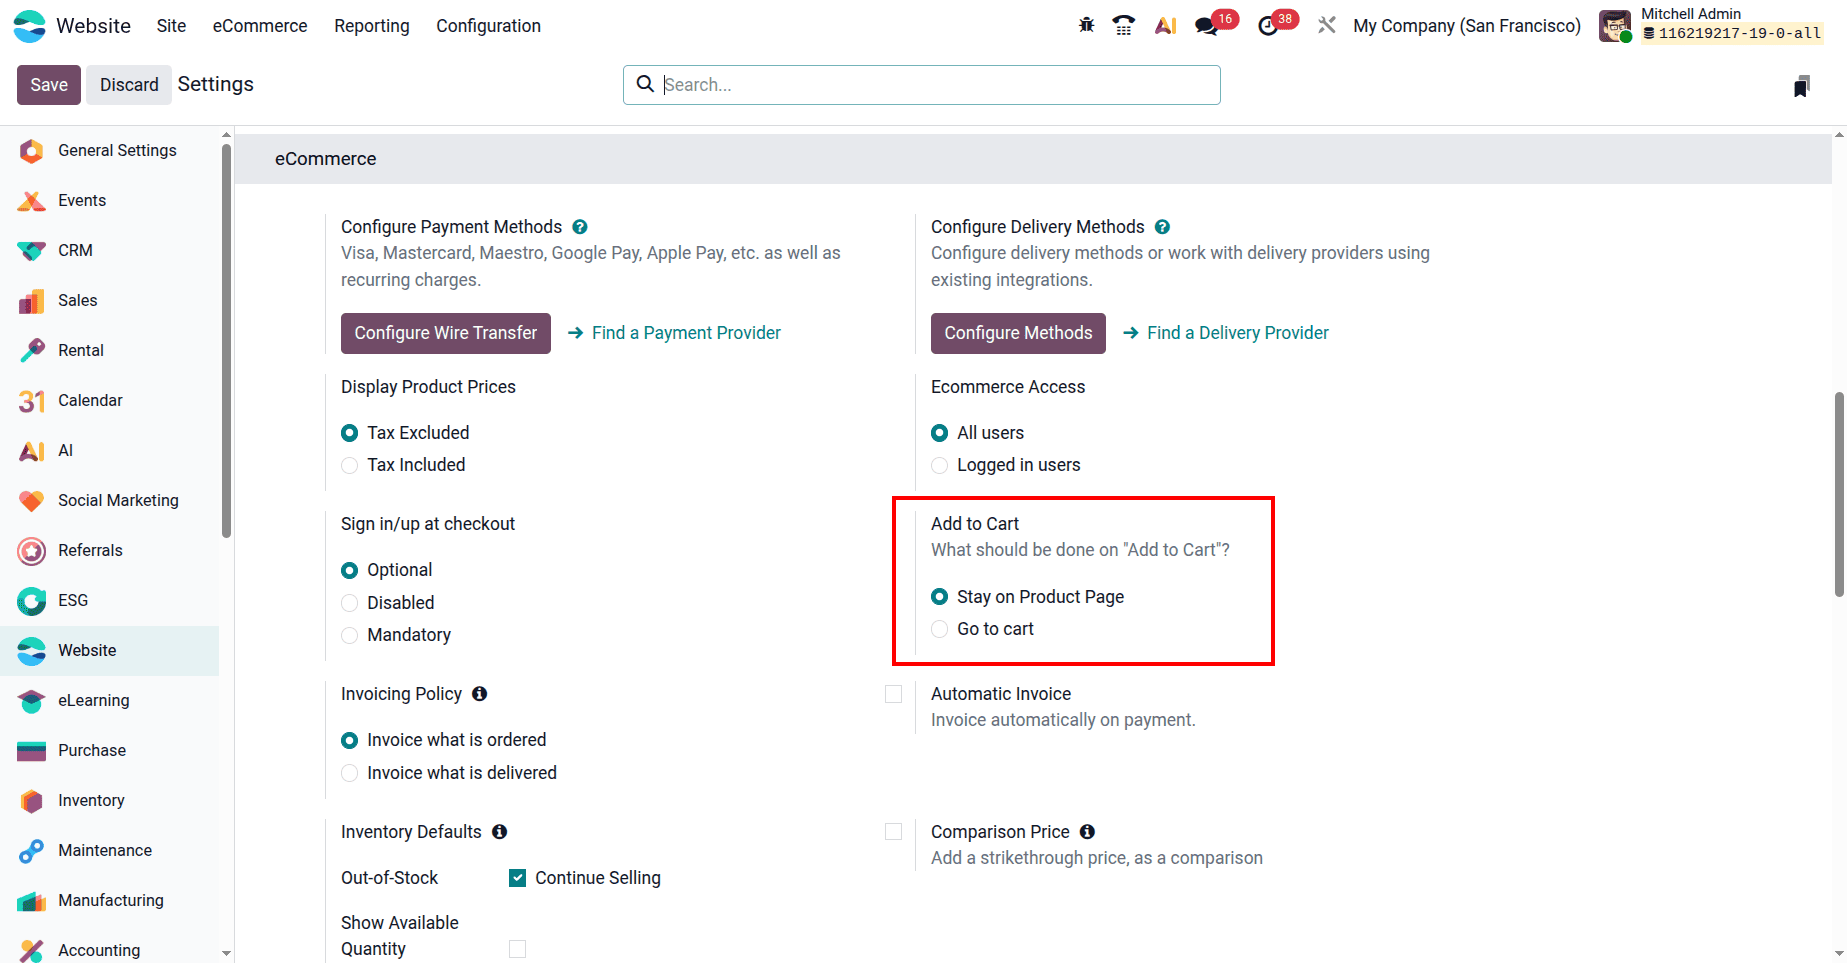Screen dimensions: 1847x963
Task: Select Website in the sidebar
Action: point(109,651)
